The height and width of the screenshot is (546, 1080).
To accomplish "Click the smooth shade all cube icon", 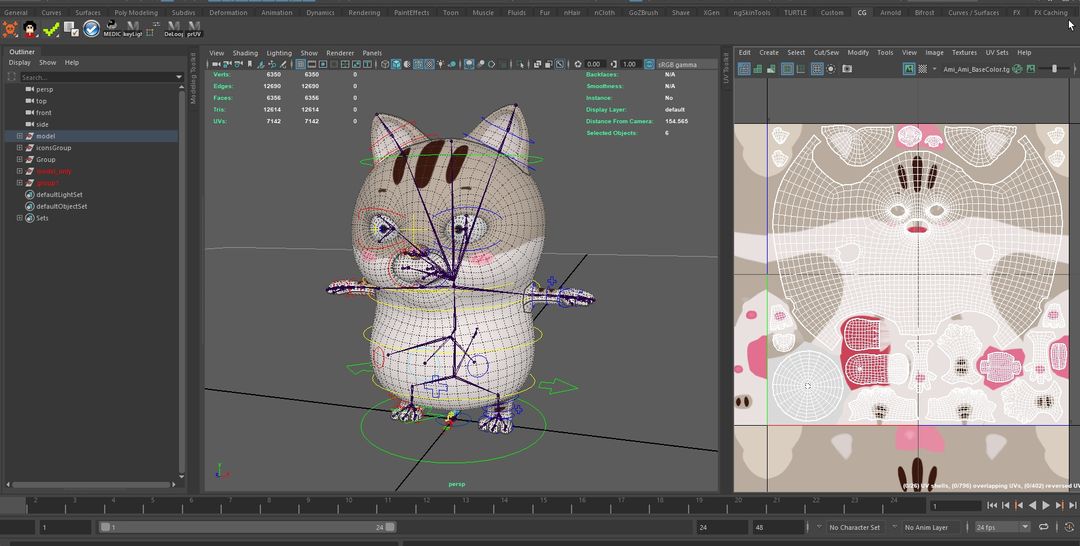I will [396, 64].
